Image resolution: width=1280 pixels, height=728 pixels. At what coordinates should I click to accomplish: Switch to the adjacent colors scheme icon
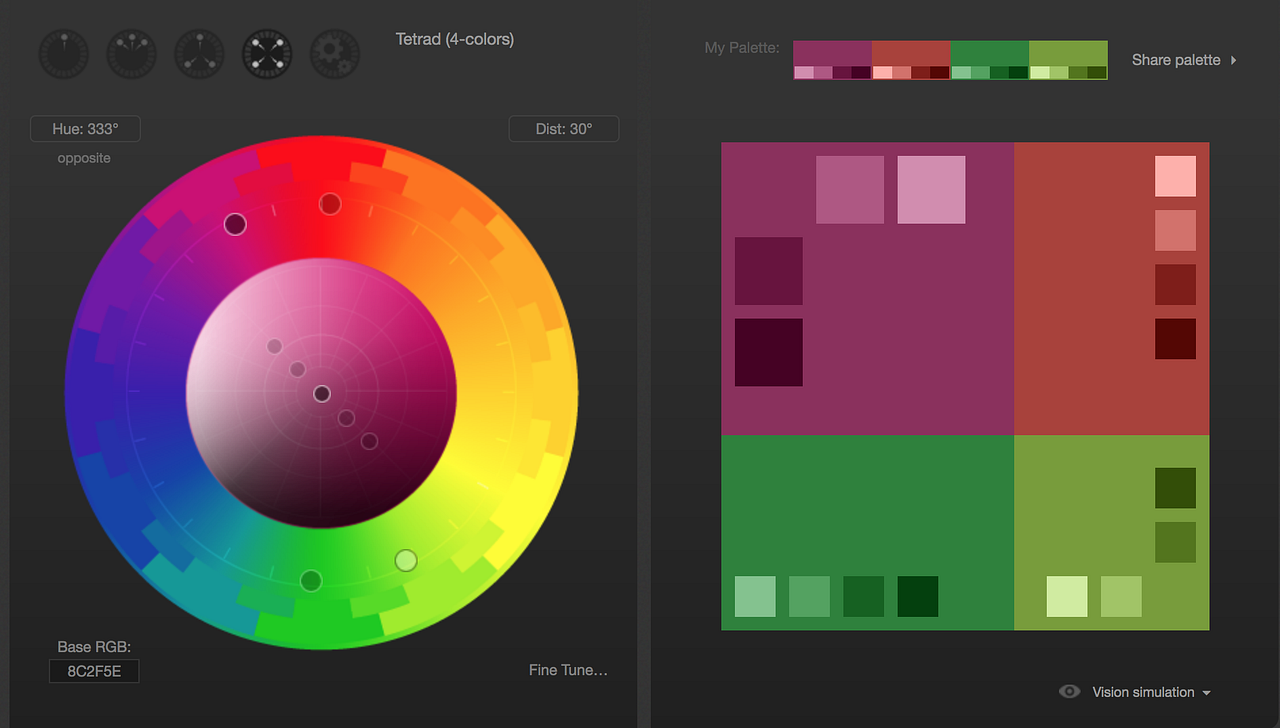131,53
